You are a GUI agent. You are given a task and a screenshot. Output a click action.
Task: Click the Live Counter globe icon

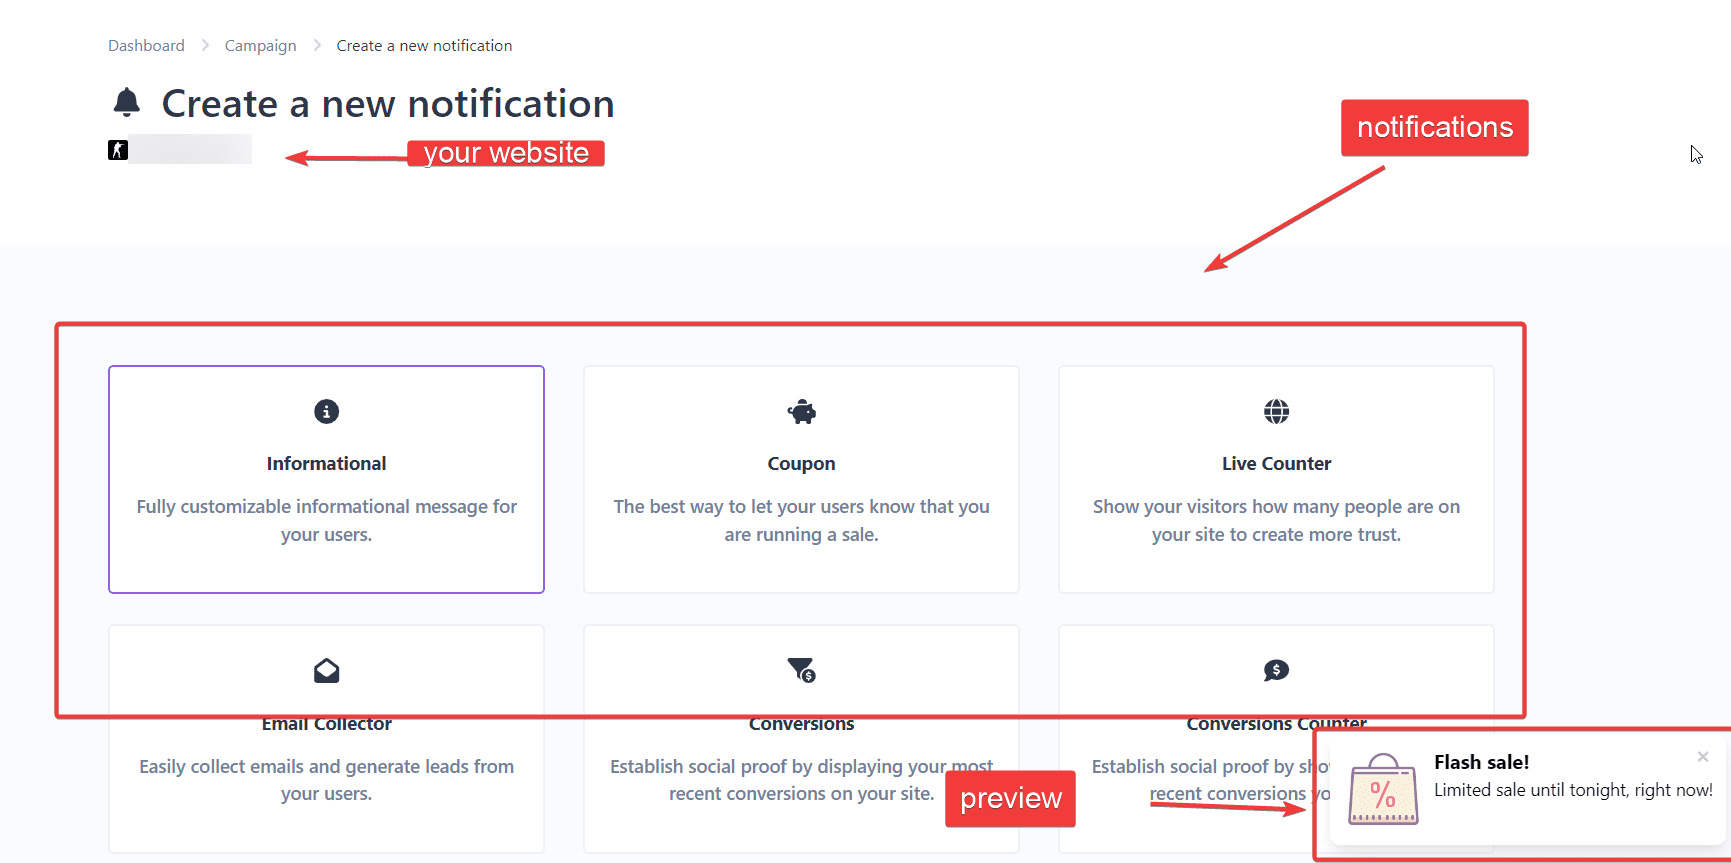point(1276,411)
